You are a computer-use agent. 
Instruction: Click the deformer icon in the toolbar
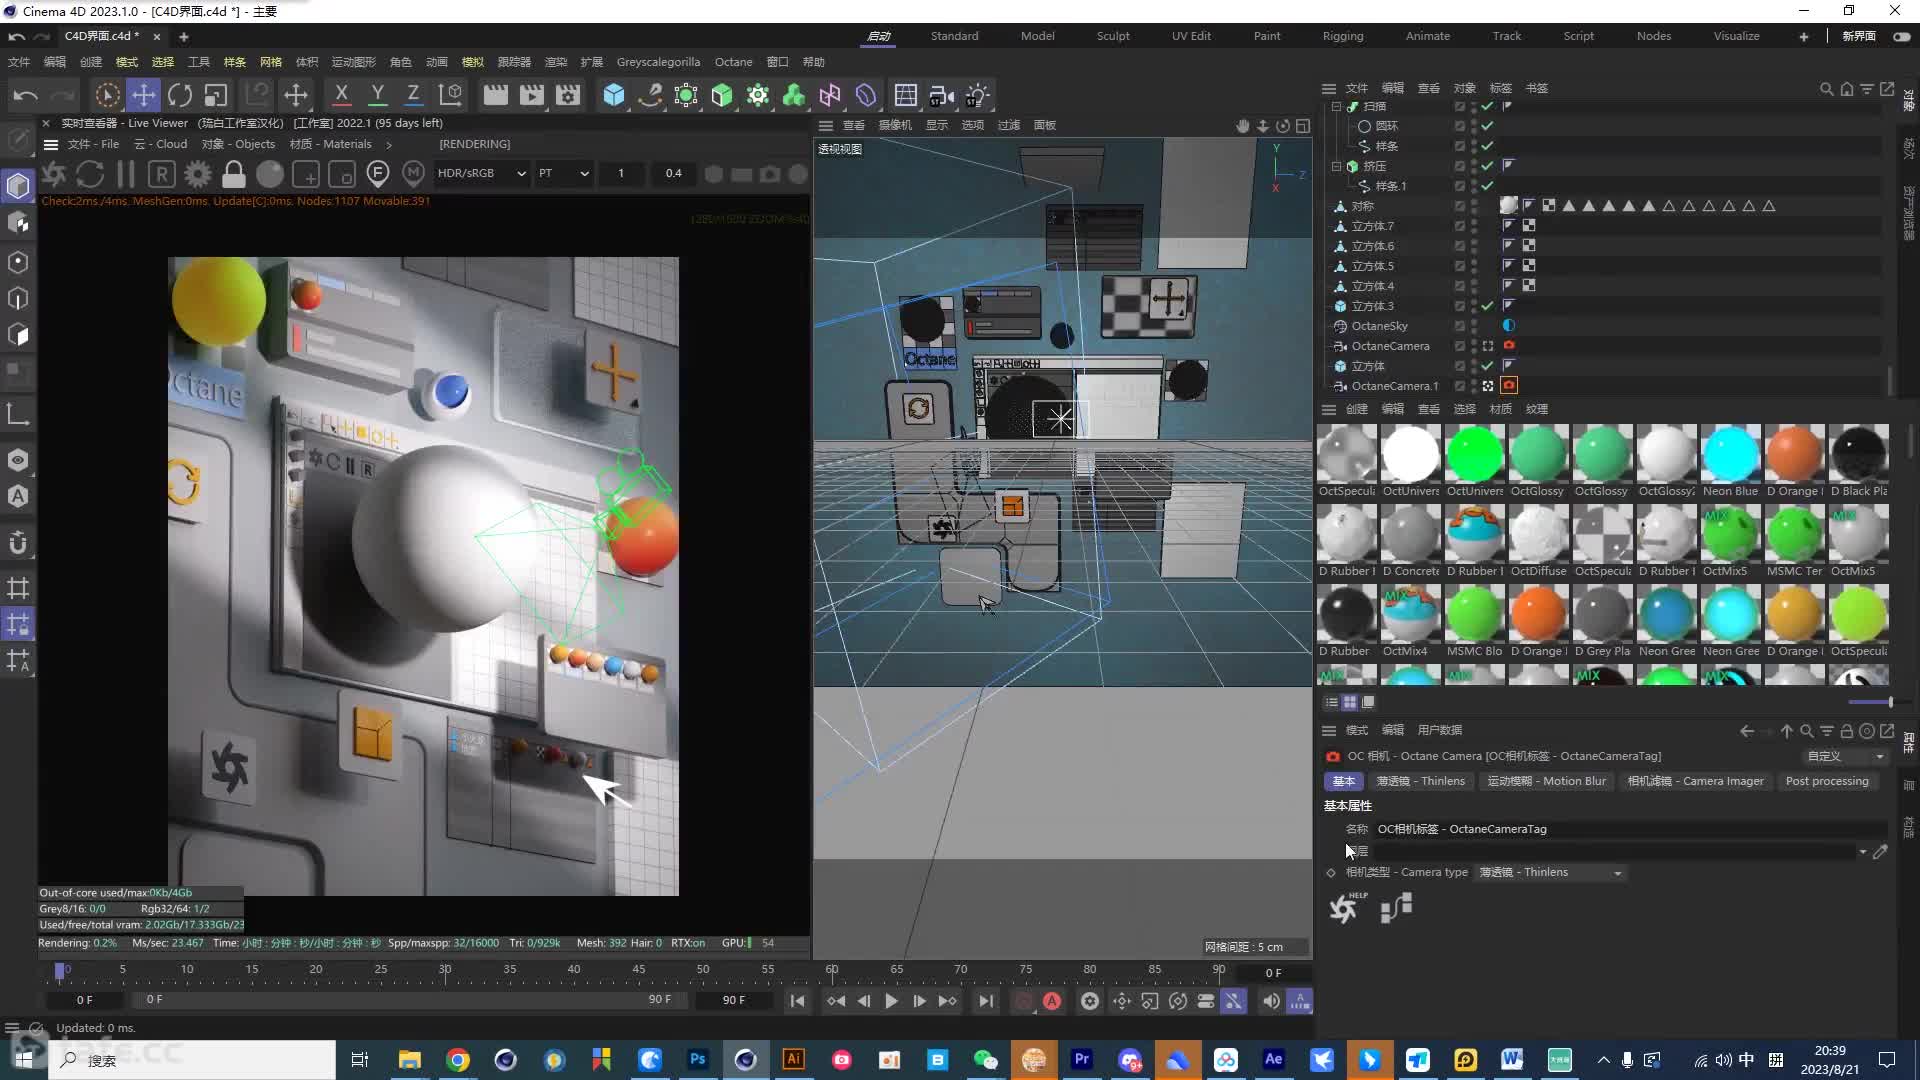coord(866,95)
